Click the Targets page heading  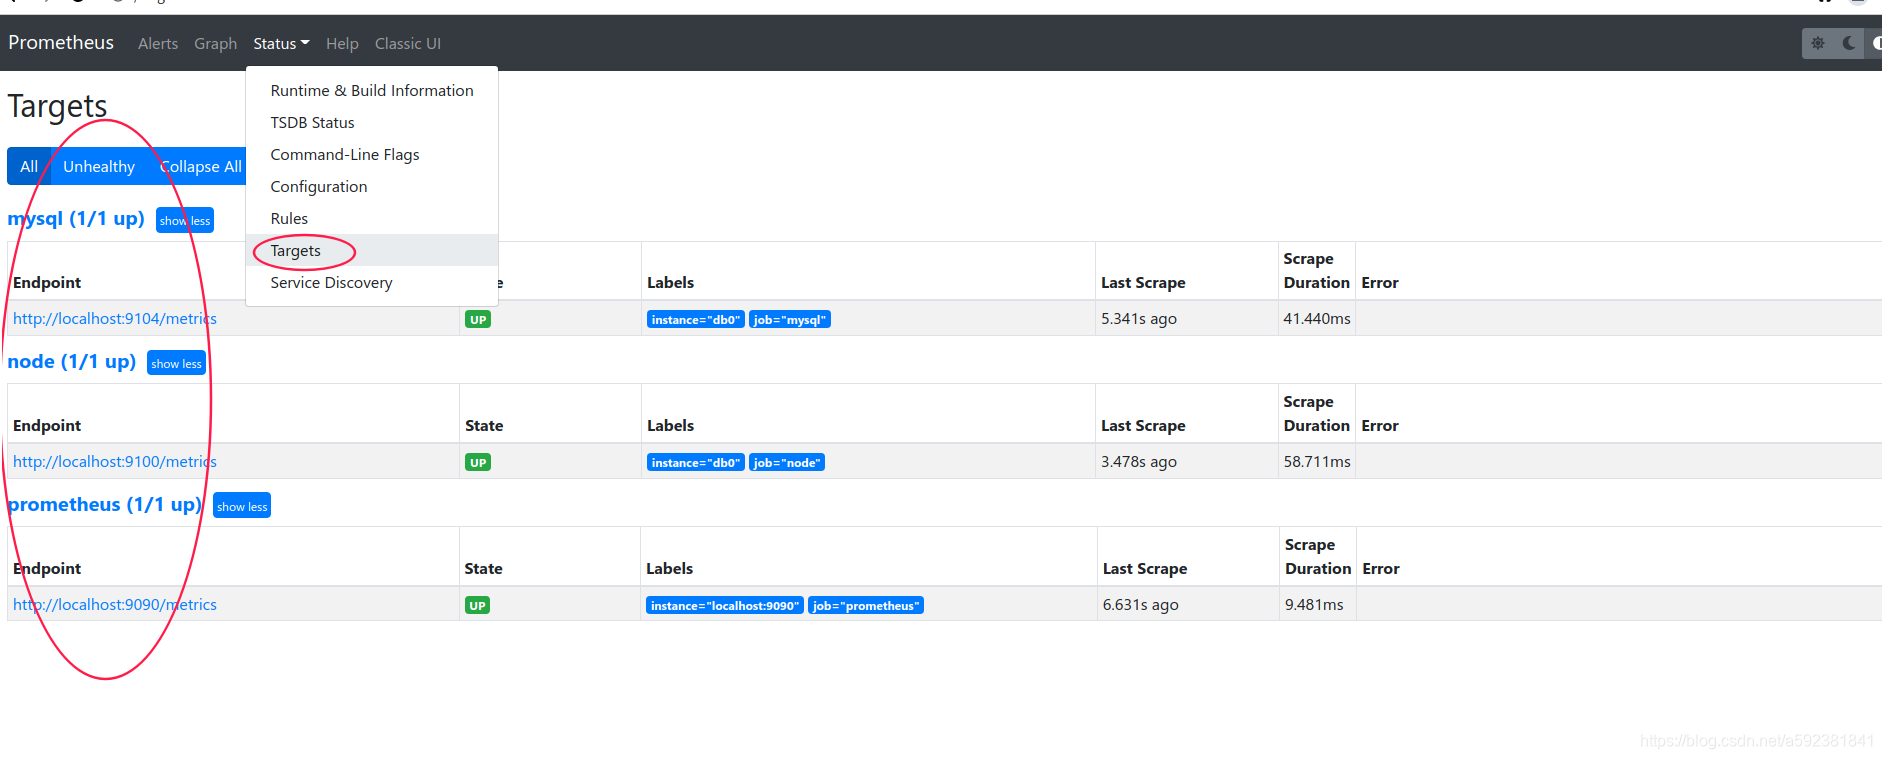click(57, 106)
